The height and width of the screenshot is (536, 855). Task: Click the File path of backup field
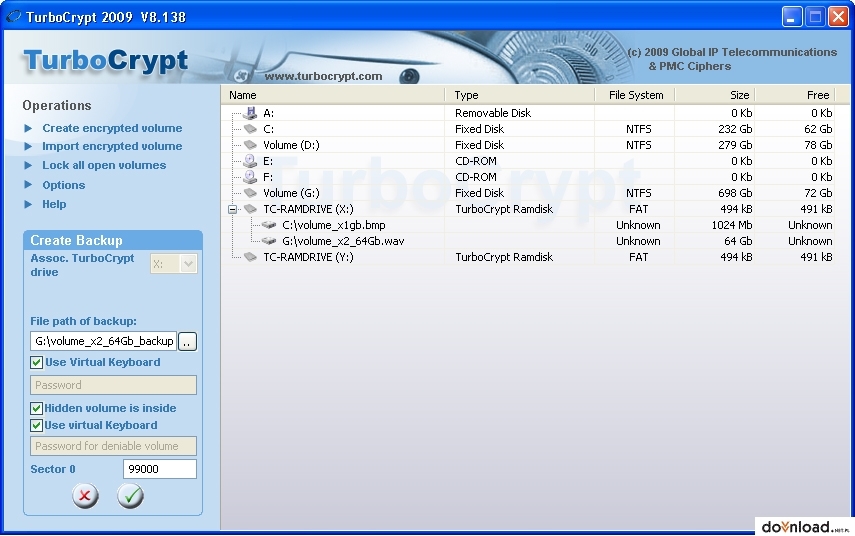104,341
